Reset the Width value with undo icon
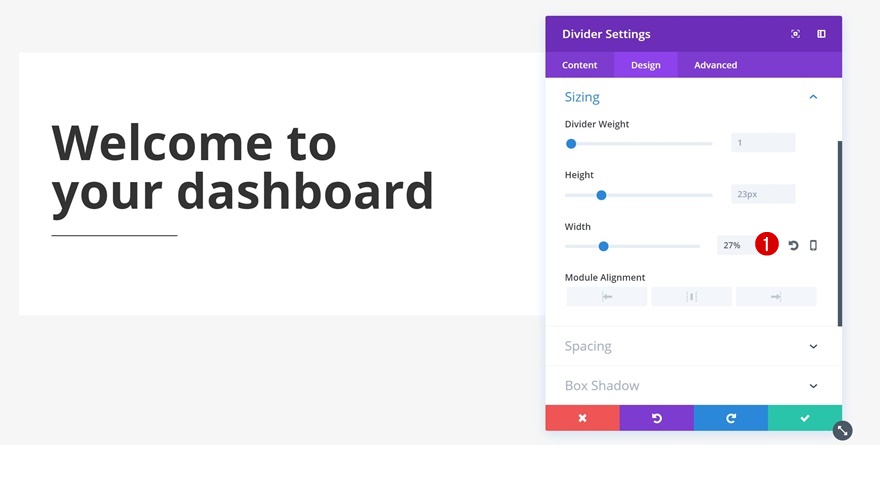880x478 pixels. tap(793, 245)
